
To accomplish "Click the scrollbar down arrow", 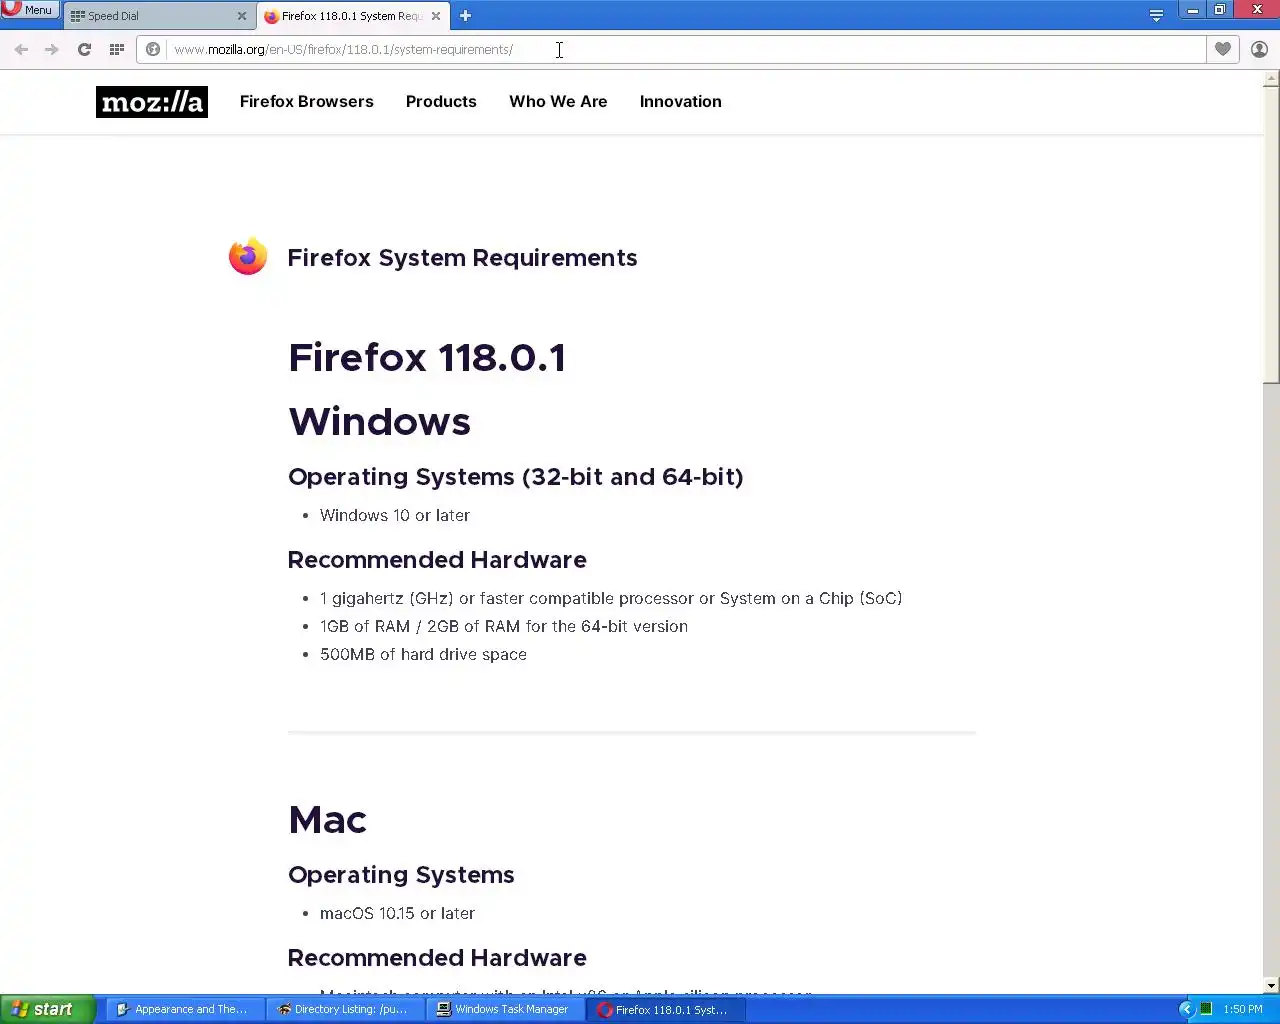I will [x=1271, y=986].
